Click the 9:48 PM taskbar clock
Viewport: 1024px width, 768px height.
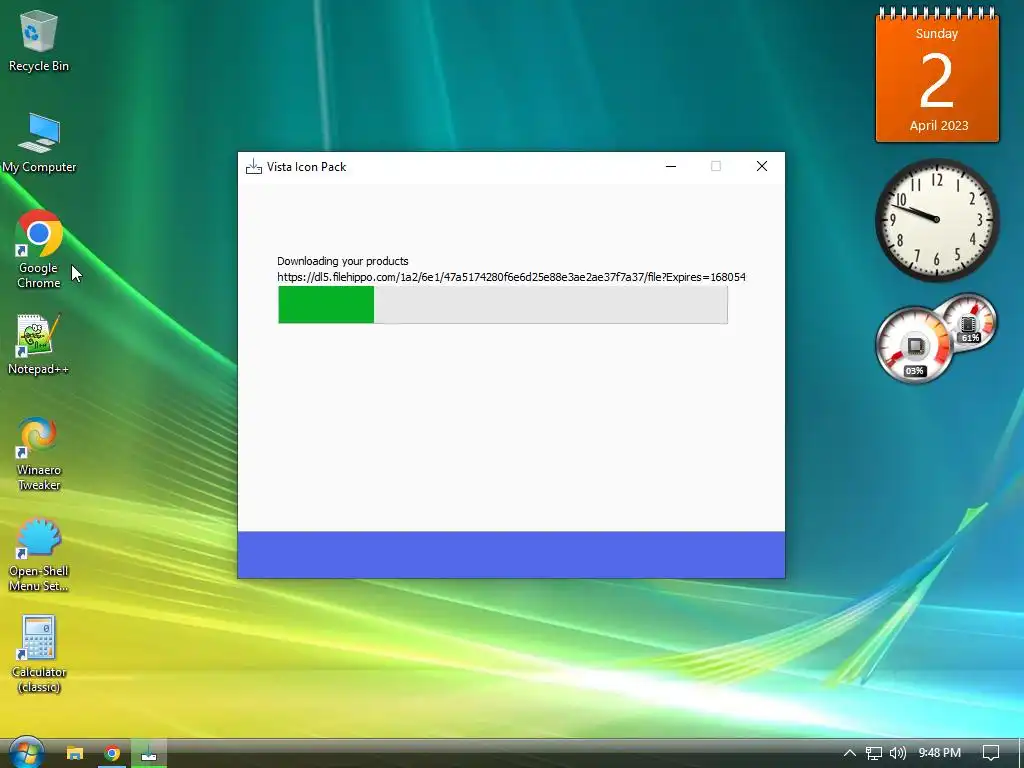940,753
